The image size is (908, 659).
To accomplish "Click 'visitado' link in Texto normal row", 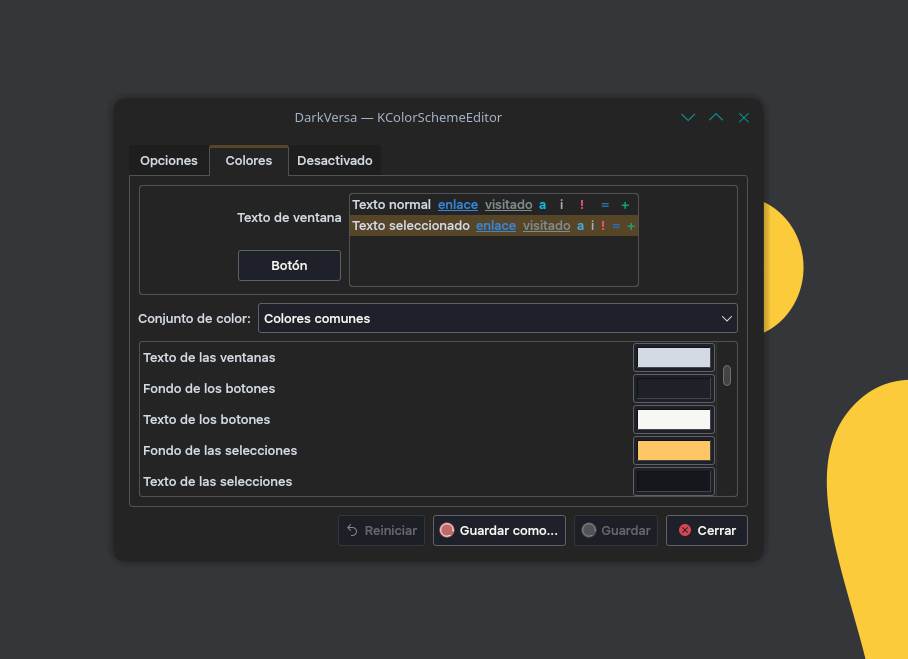I will click(508, 204).
